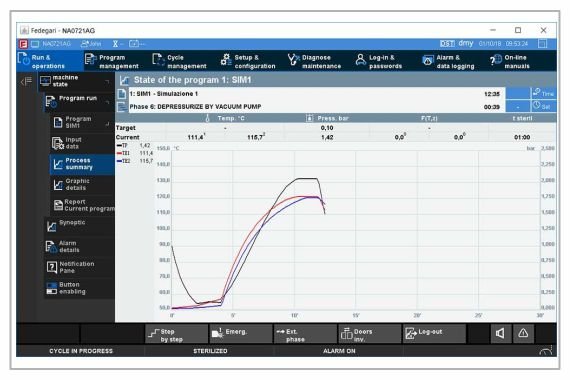
Task: Collapse the Program run tree node
Action: [108, 102]
